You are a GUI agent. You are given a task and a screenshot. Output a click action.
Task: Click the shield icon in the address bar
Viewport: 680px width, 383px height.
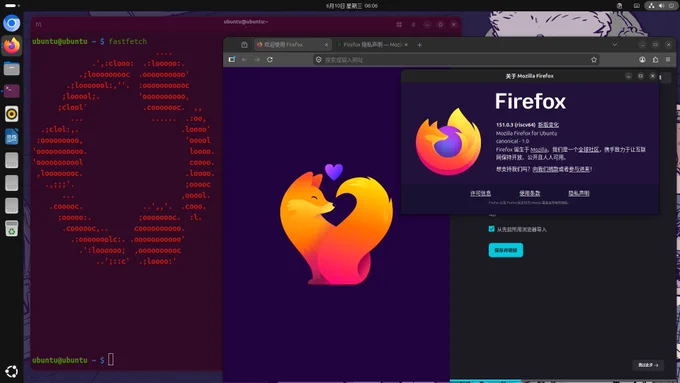click(319, 59)
